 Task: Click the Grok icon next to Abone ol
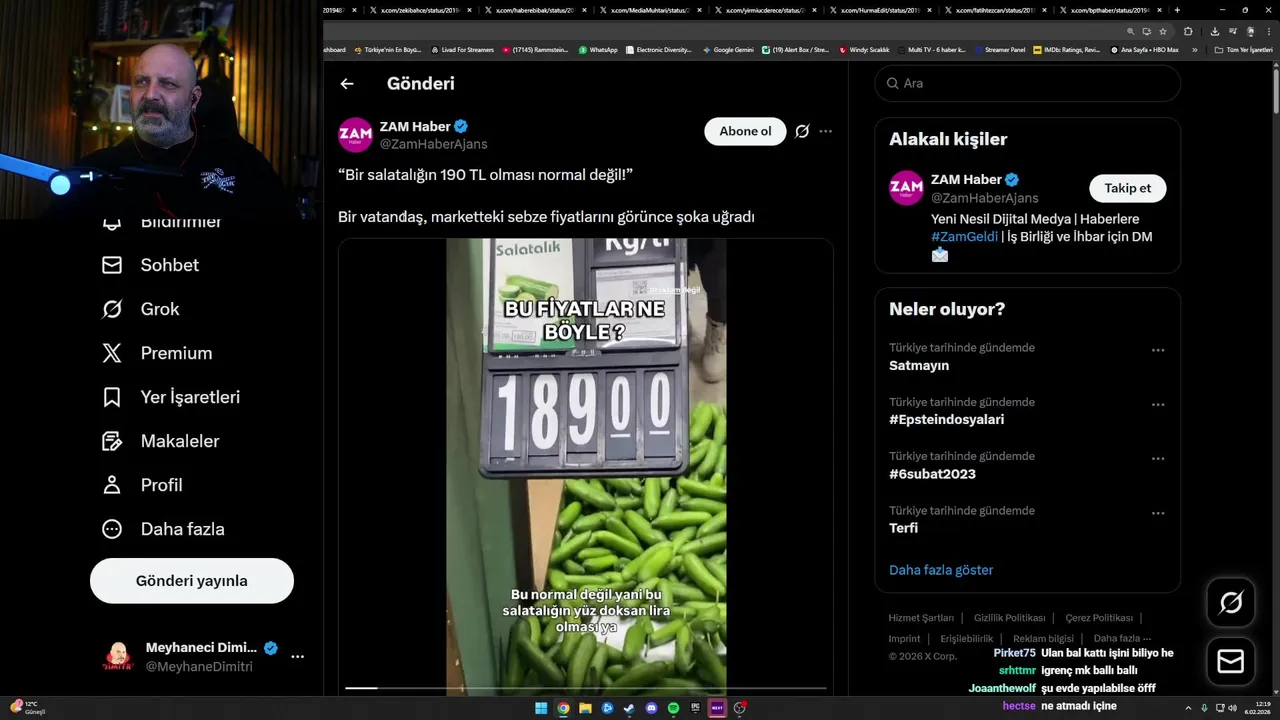point(802,131)
